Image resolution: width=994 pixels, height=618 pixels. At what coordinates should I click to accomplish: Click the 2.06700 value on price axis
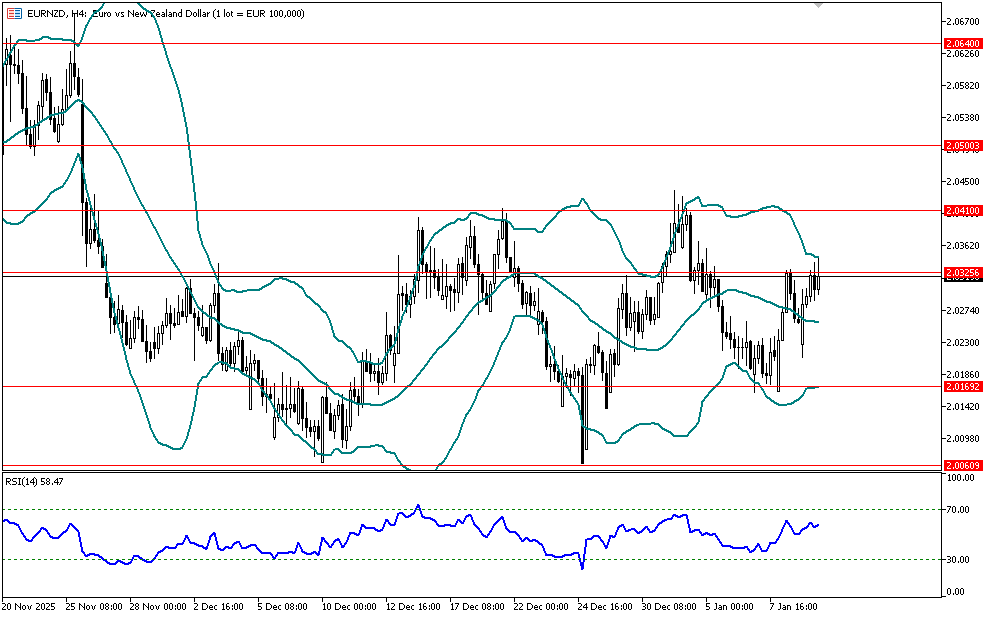pyautogui.click(x=963, y=21)
